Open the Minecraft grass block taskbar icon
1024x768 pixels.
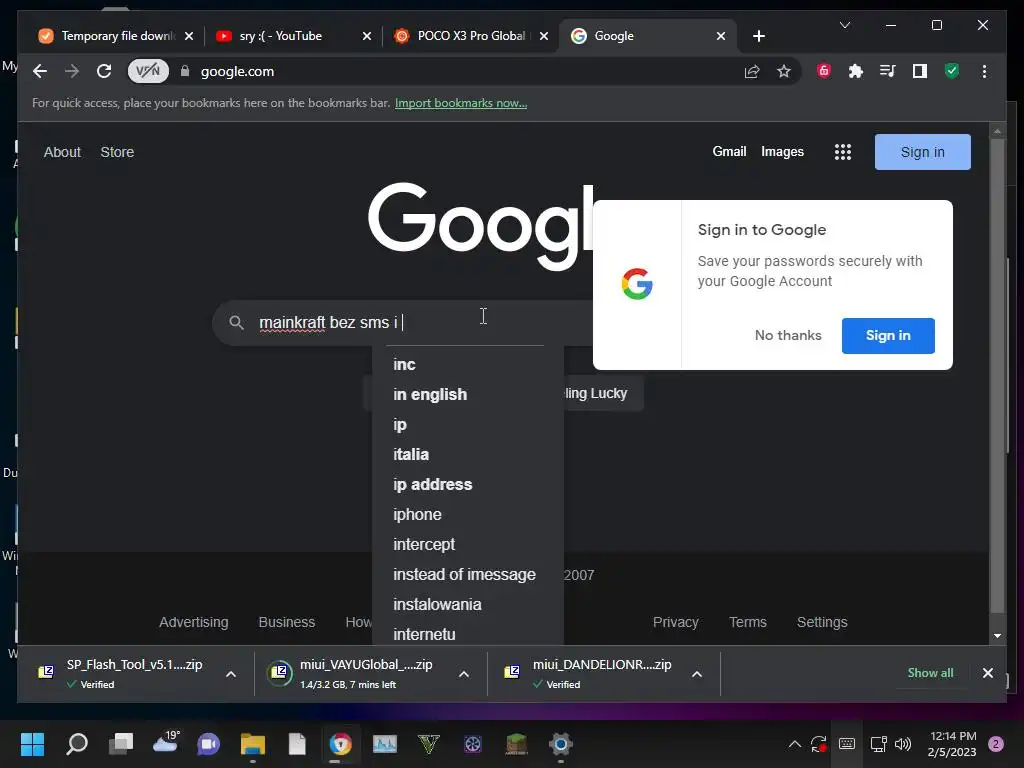[x=517, y=744]
